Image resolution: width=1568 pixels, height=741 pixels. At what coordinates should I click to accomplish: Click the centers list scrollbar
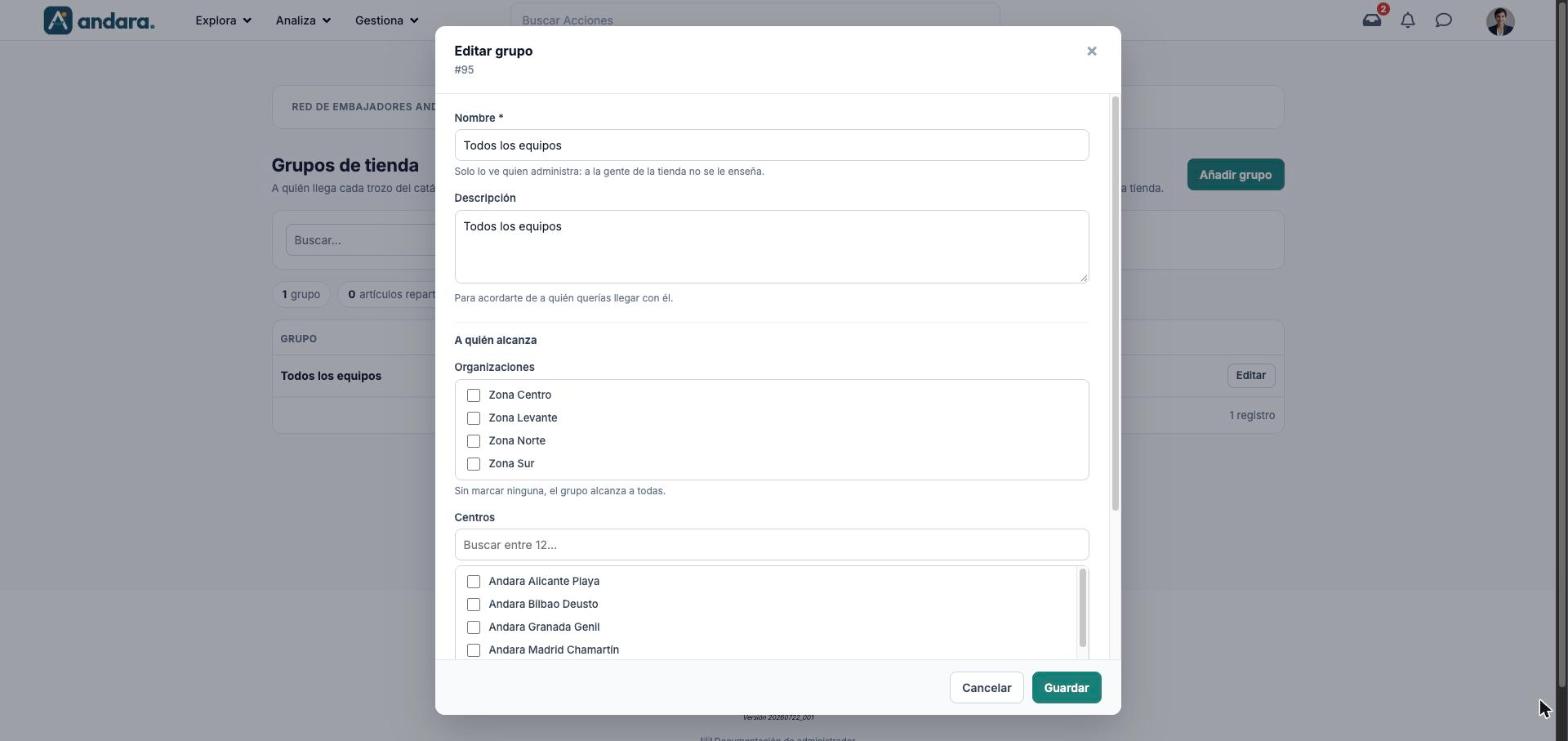pyautogui.click(x=1082, y=608)
